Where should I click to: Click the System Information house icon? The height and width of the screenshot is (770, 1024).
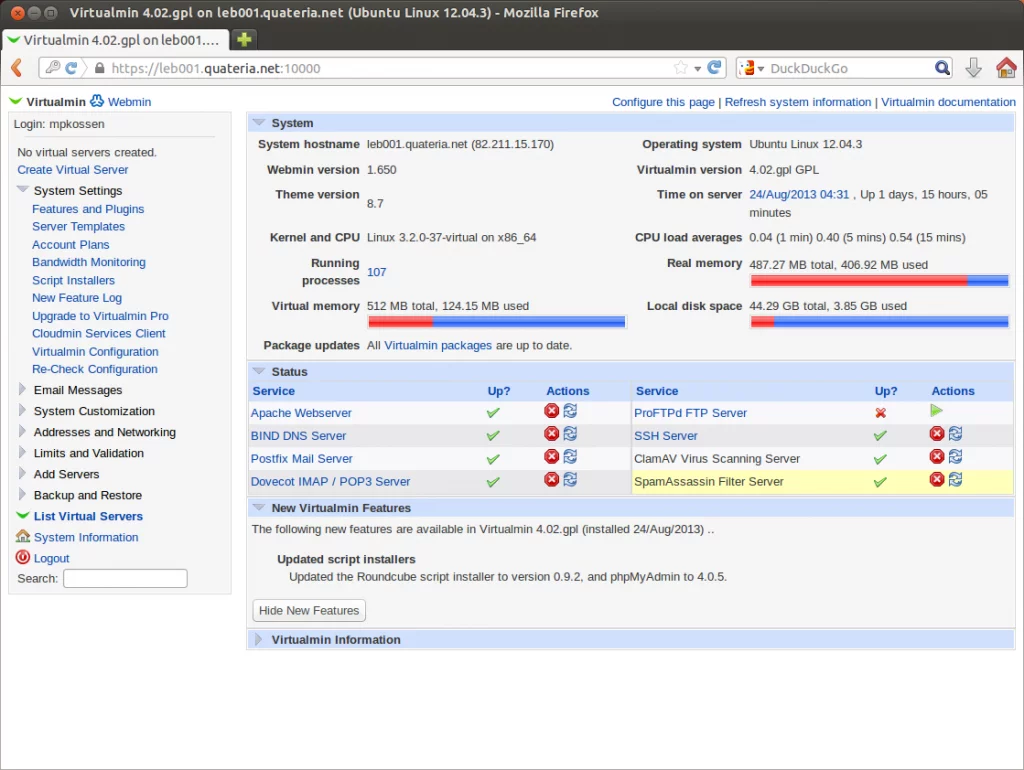pos(23,536)
